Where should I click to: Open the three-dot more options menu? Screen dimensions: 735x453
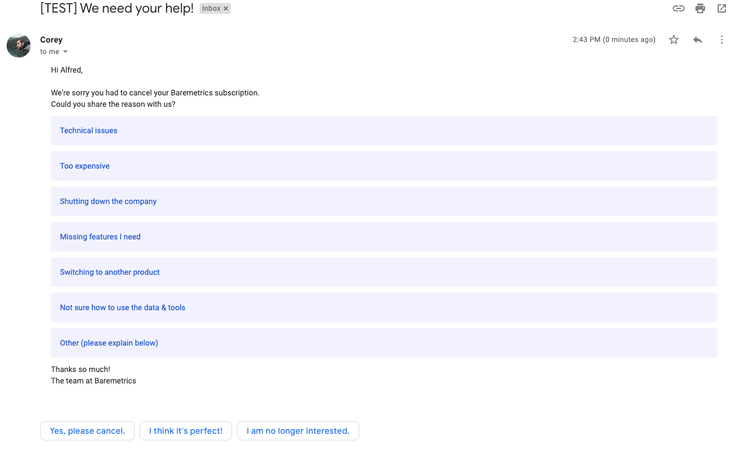721,40
